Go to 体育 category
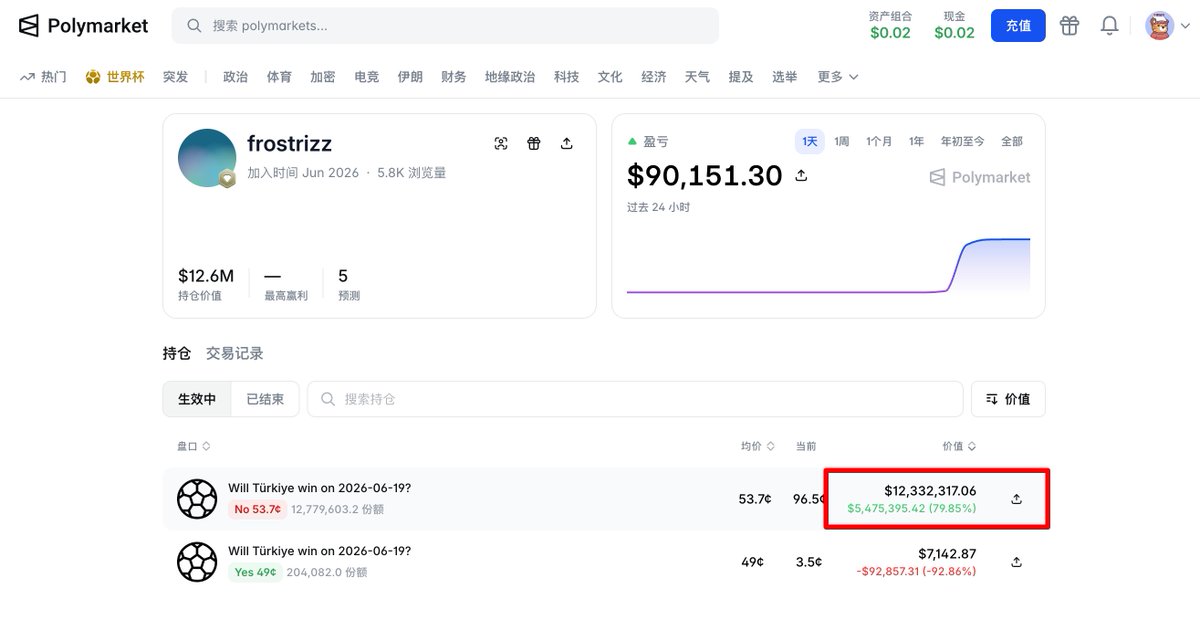The width and height of the screenshot is (1200, 620). point(279,77)
